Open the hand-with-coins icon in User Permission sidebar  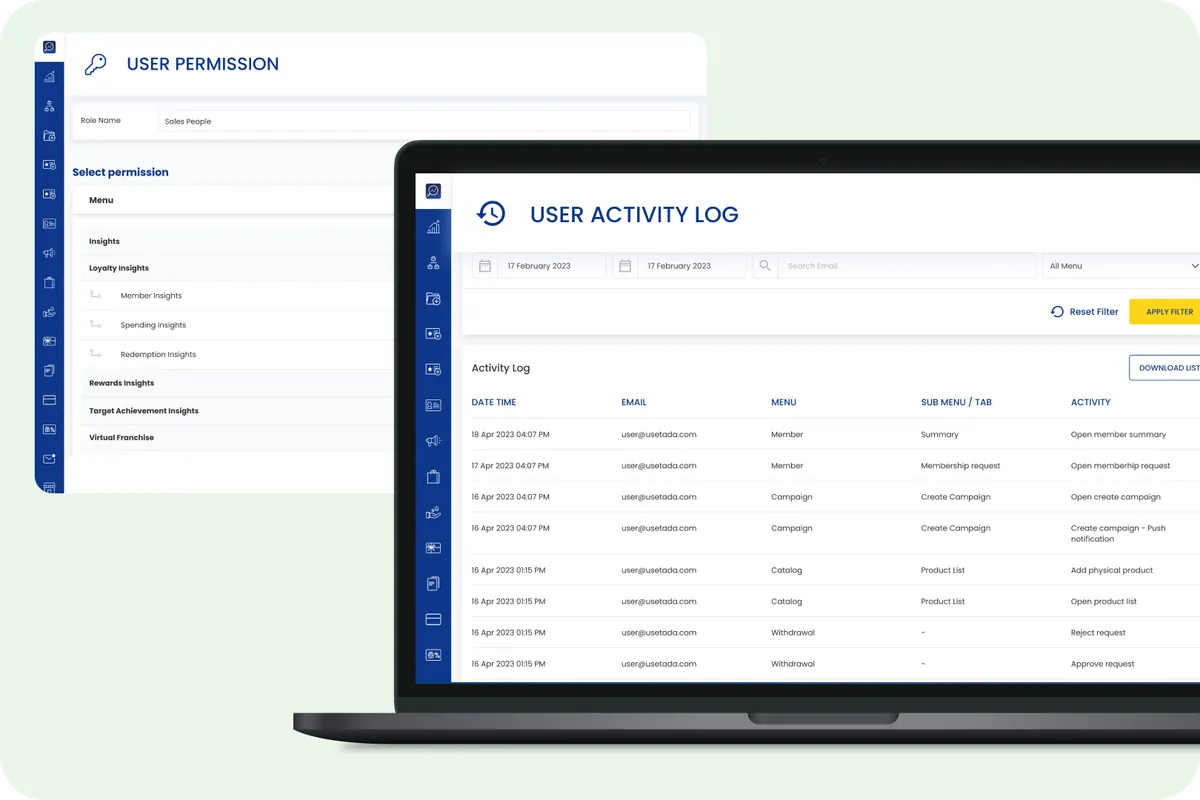49,312
